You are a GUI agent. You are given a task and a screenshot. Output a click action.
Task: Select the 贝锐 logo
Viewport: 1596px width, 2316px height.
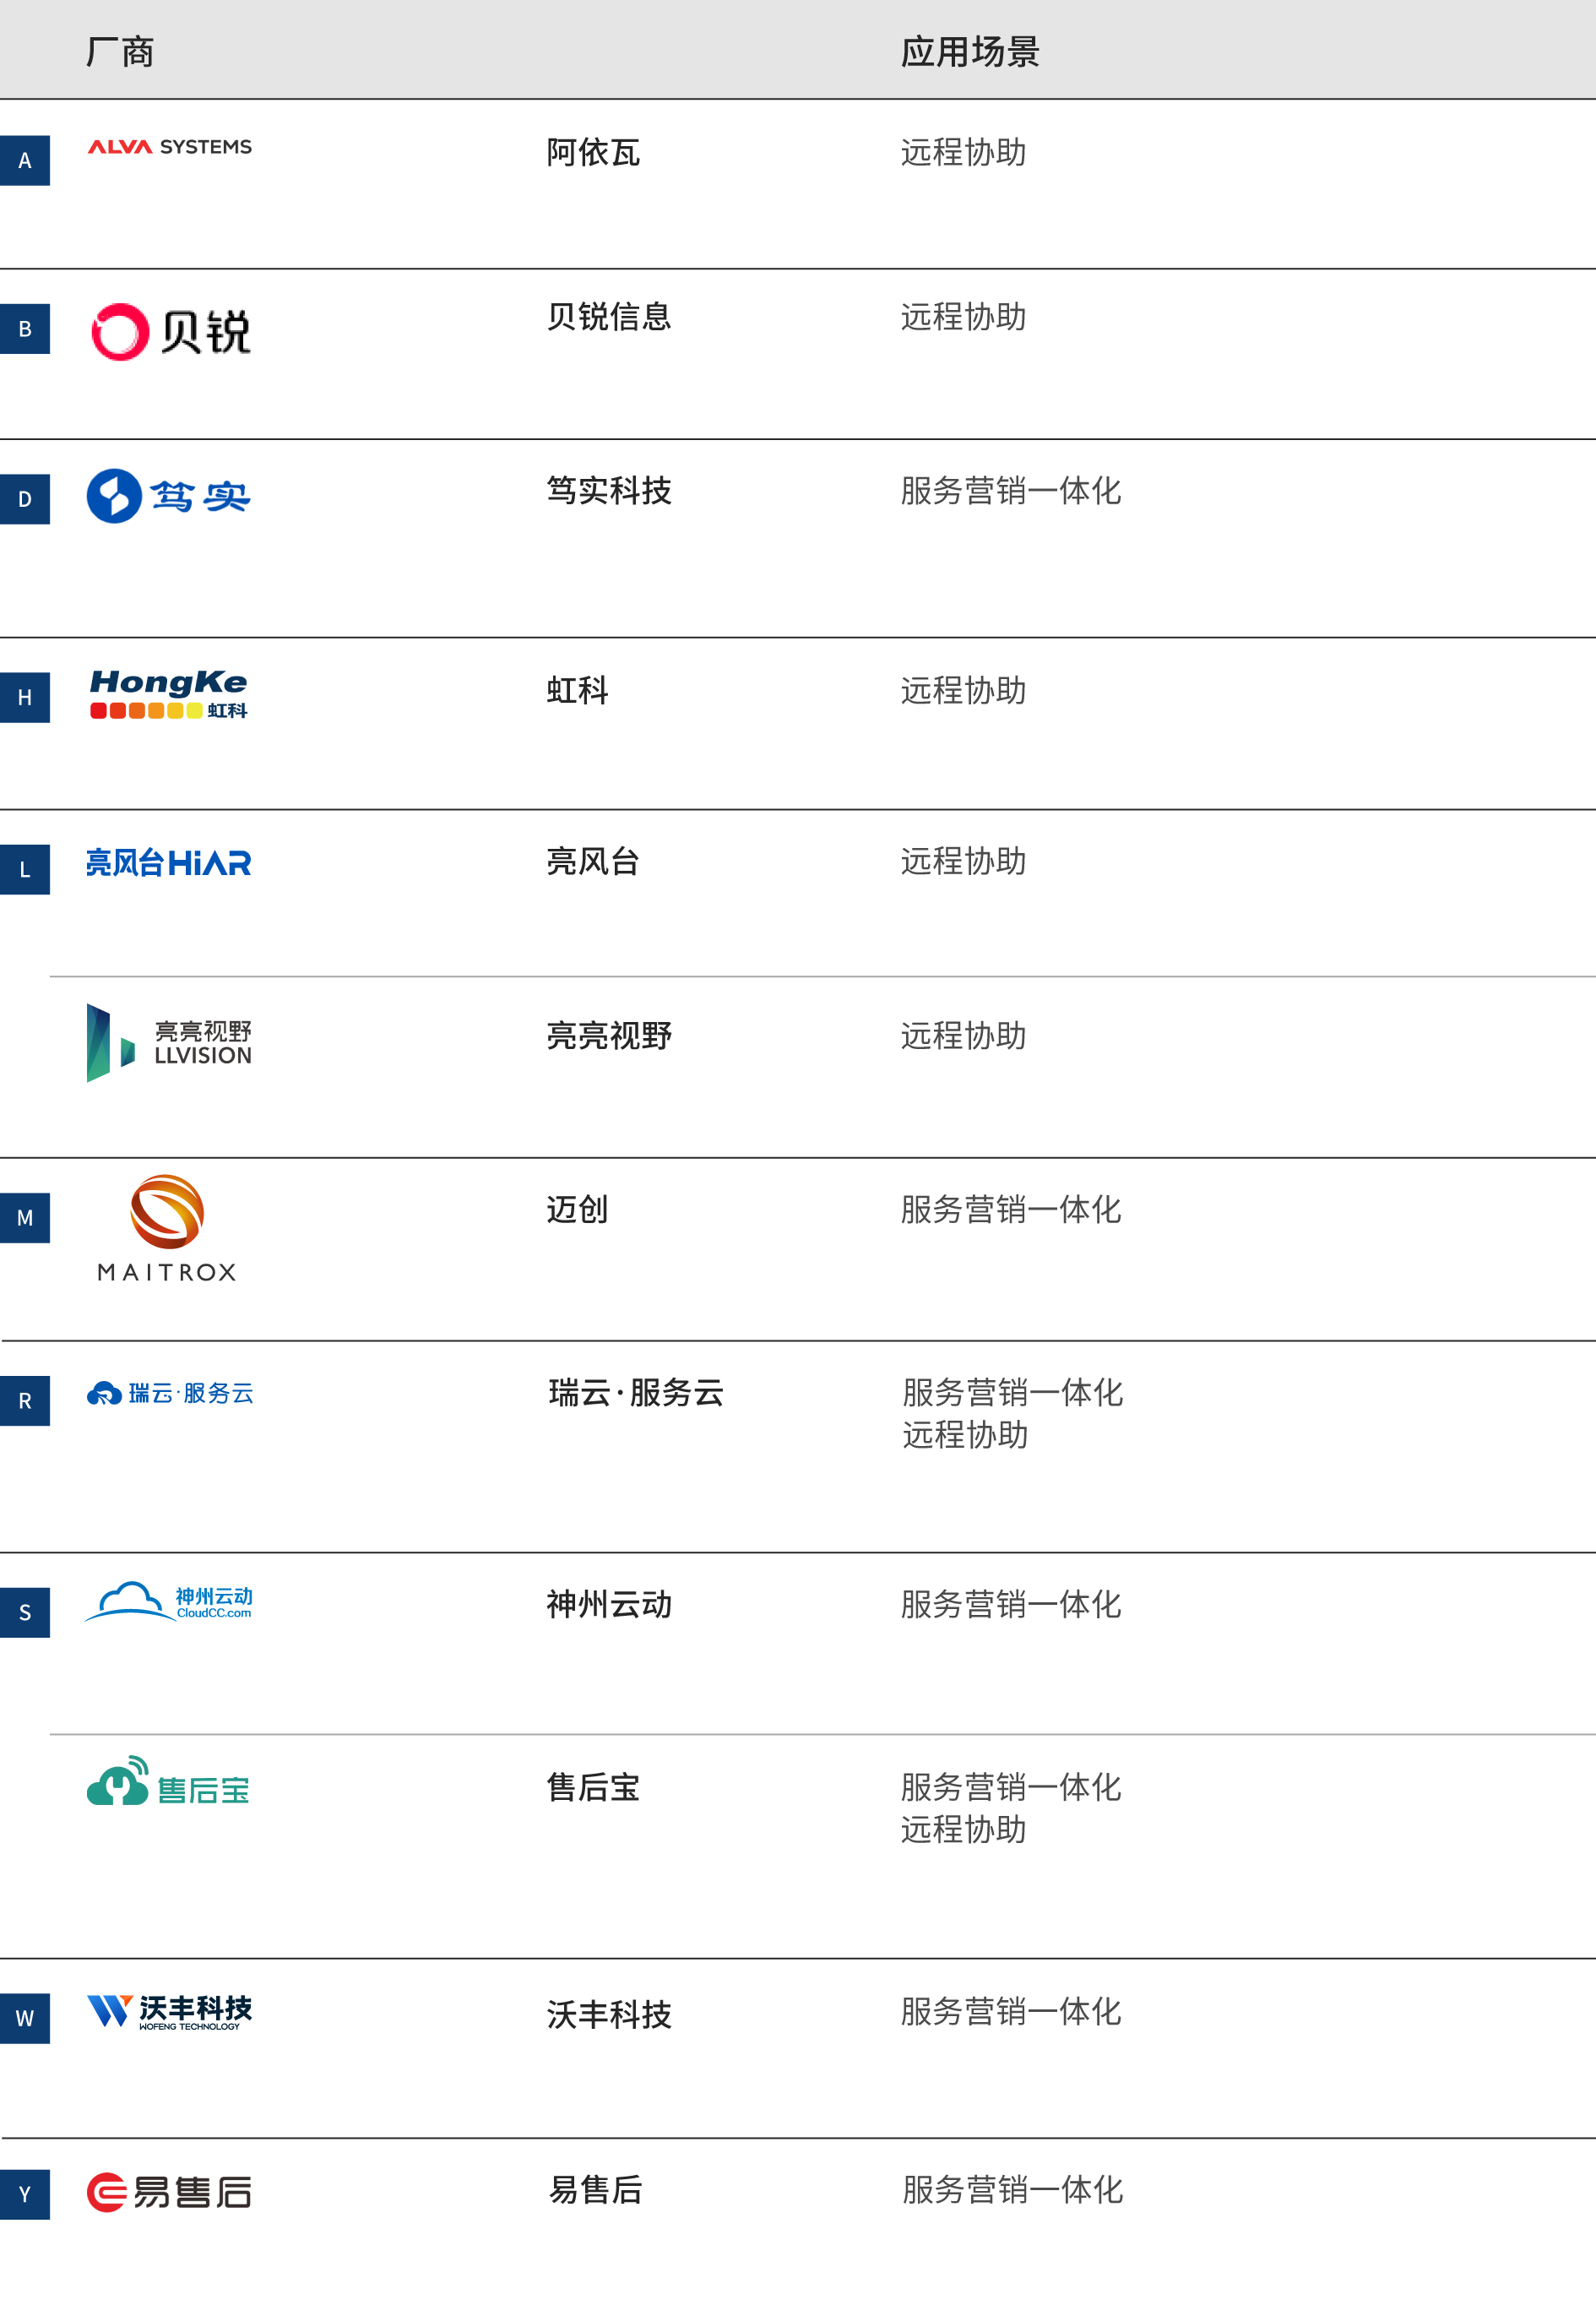point(170,333)
